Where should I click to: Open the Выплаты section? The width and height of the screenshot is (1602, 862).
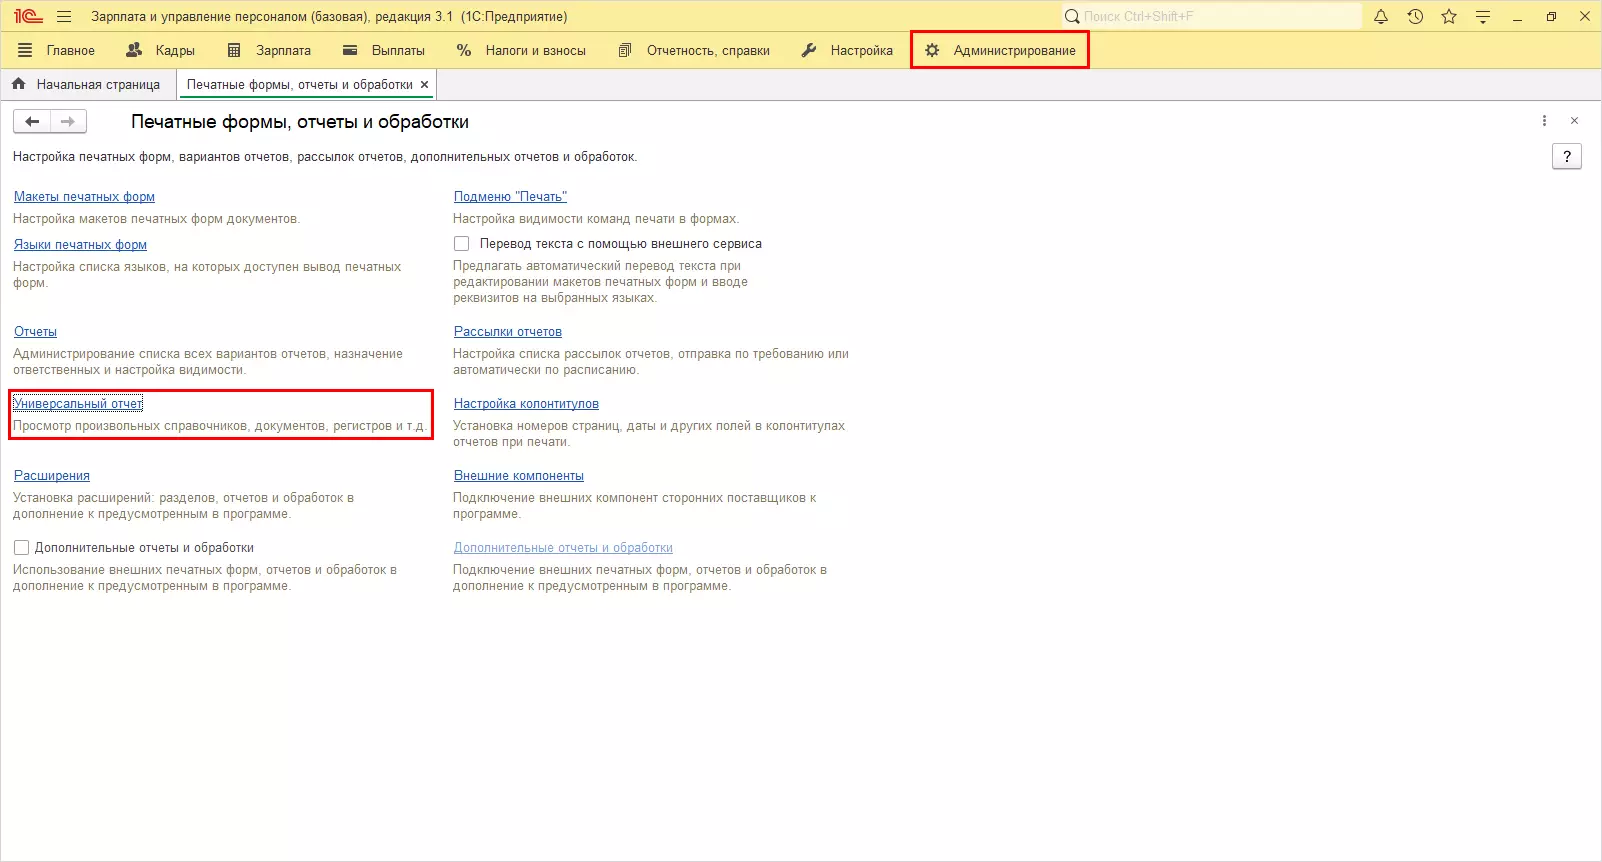pyautogui.click(x=384, y=50)
